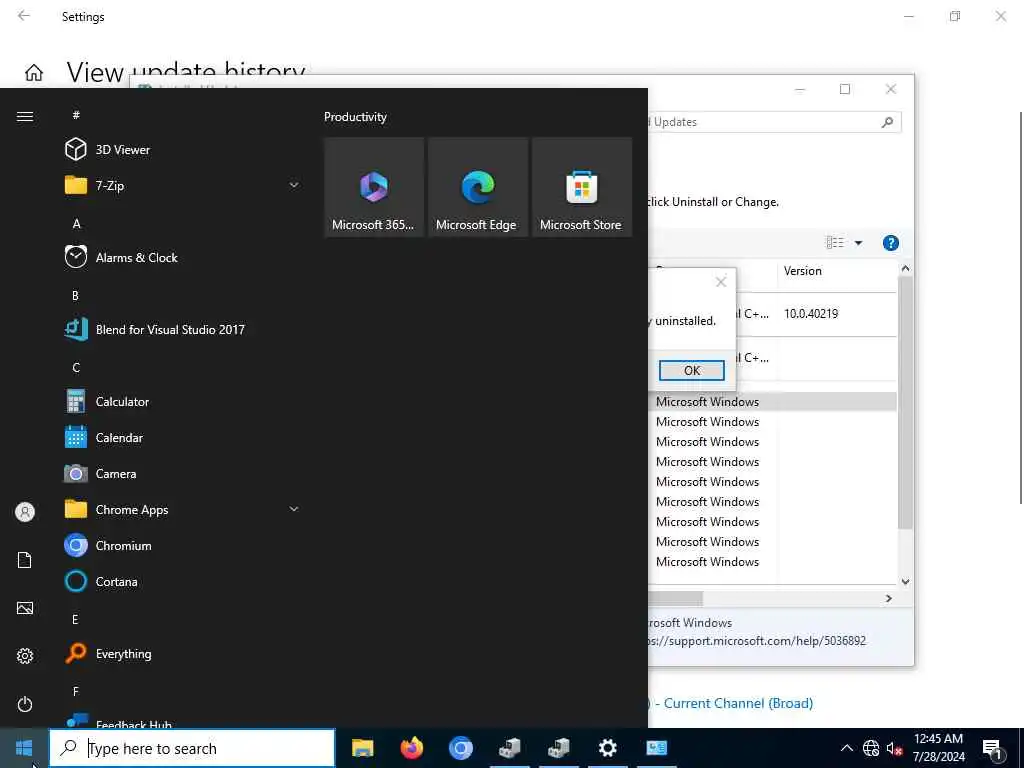
Task: Open Cortana
Action: pyautogui.click(x=182, y=581)
